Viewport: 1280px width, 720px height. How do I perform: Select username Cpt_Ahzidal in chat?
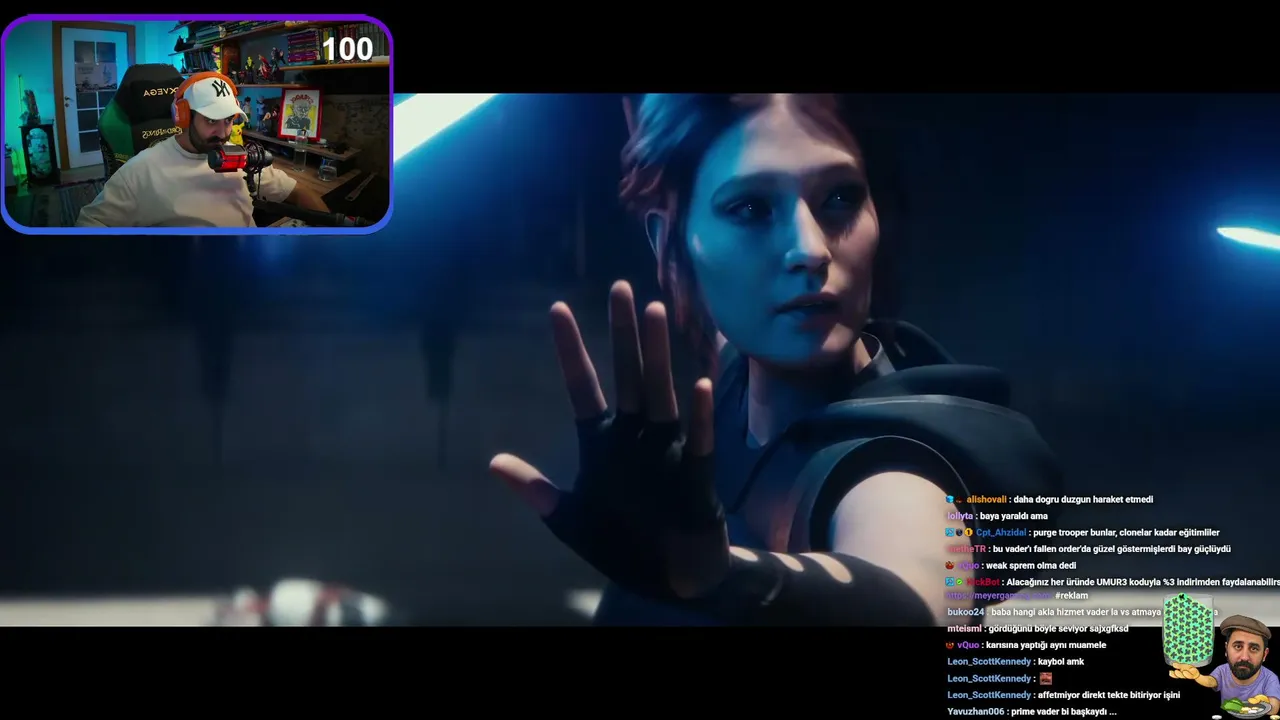coord(1001,533)
